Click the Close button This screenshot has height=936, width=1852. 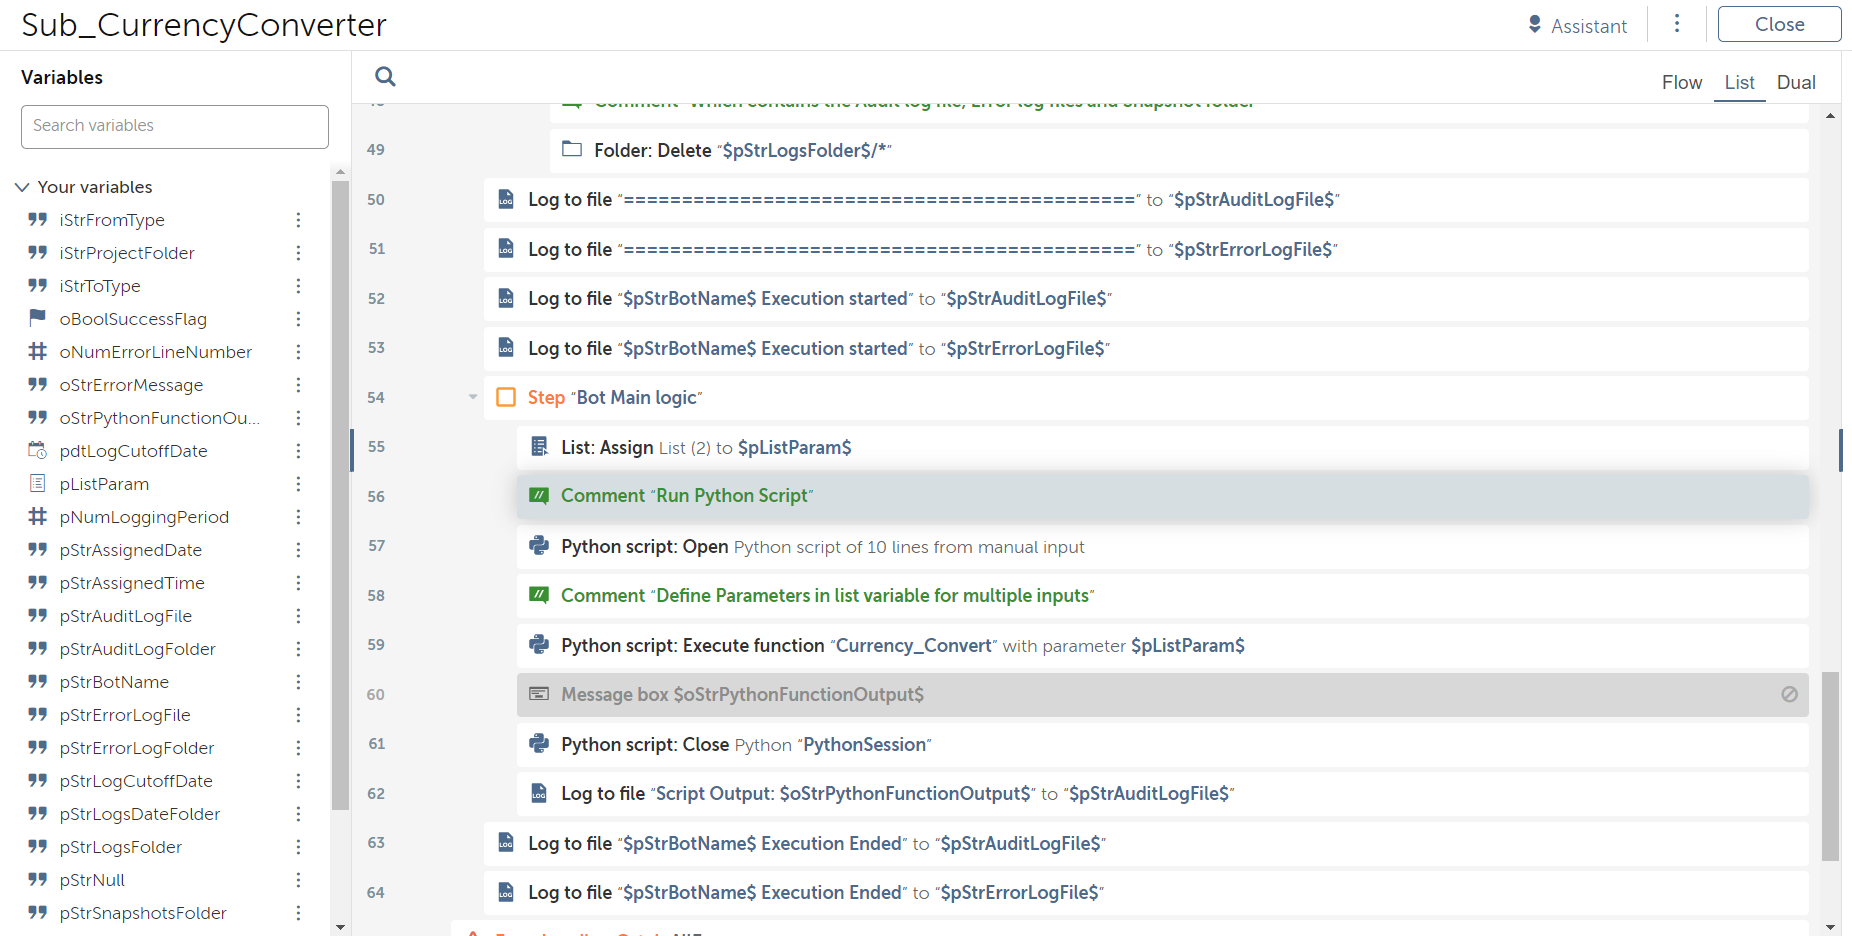[1778, 25]
